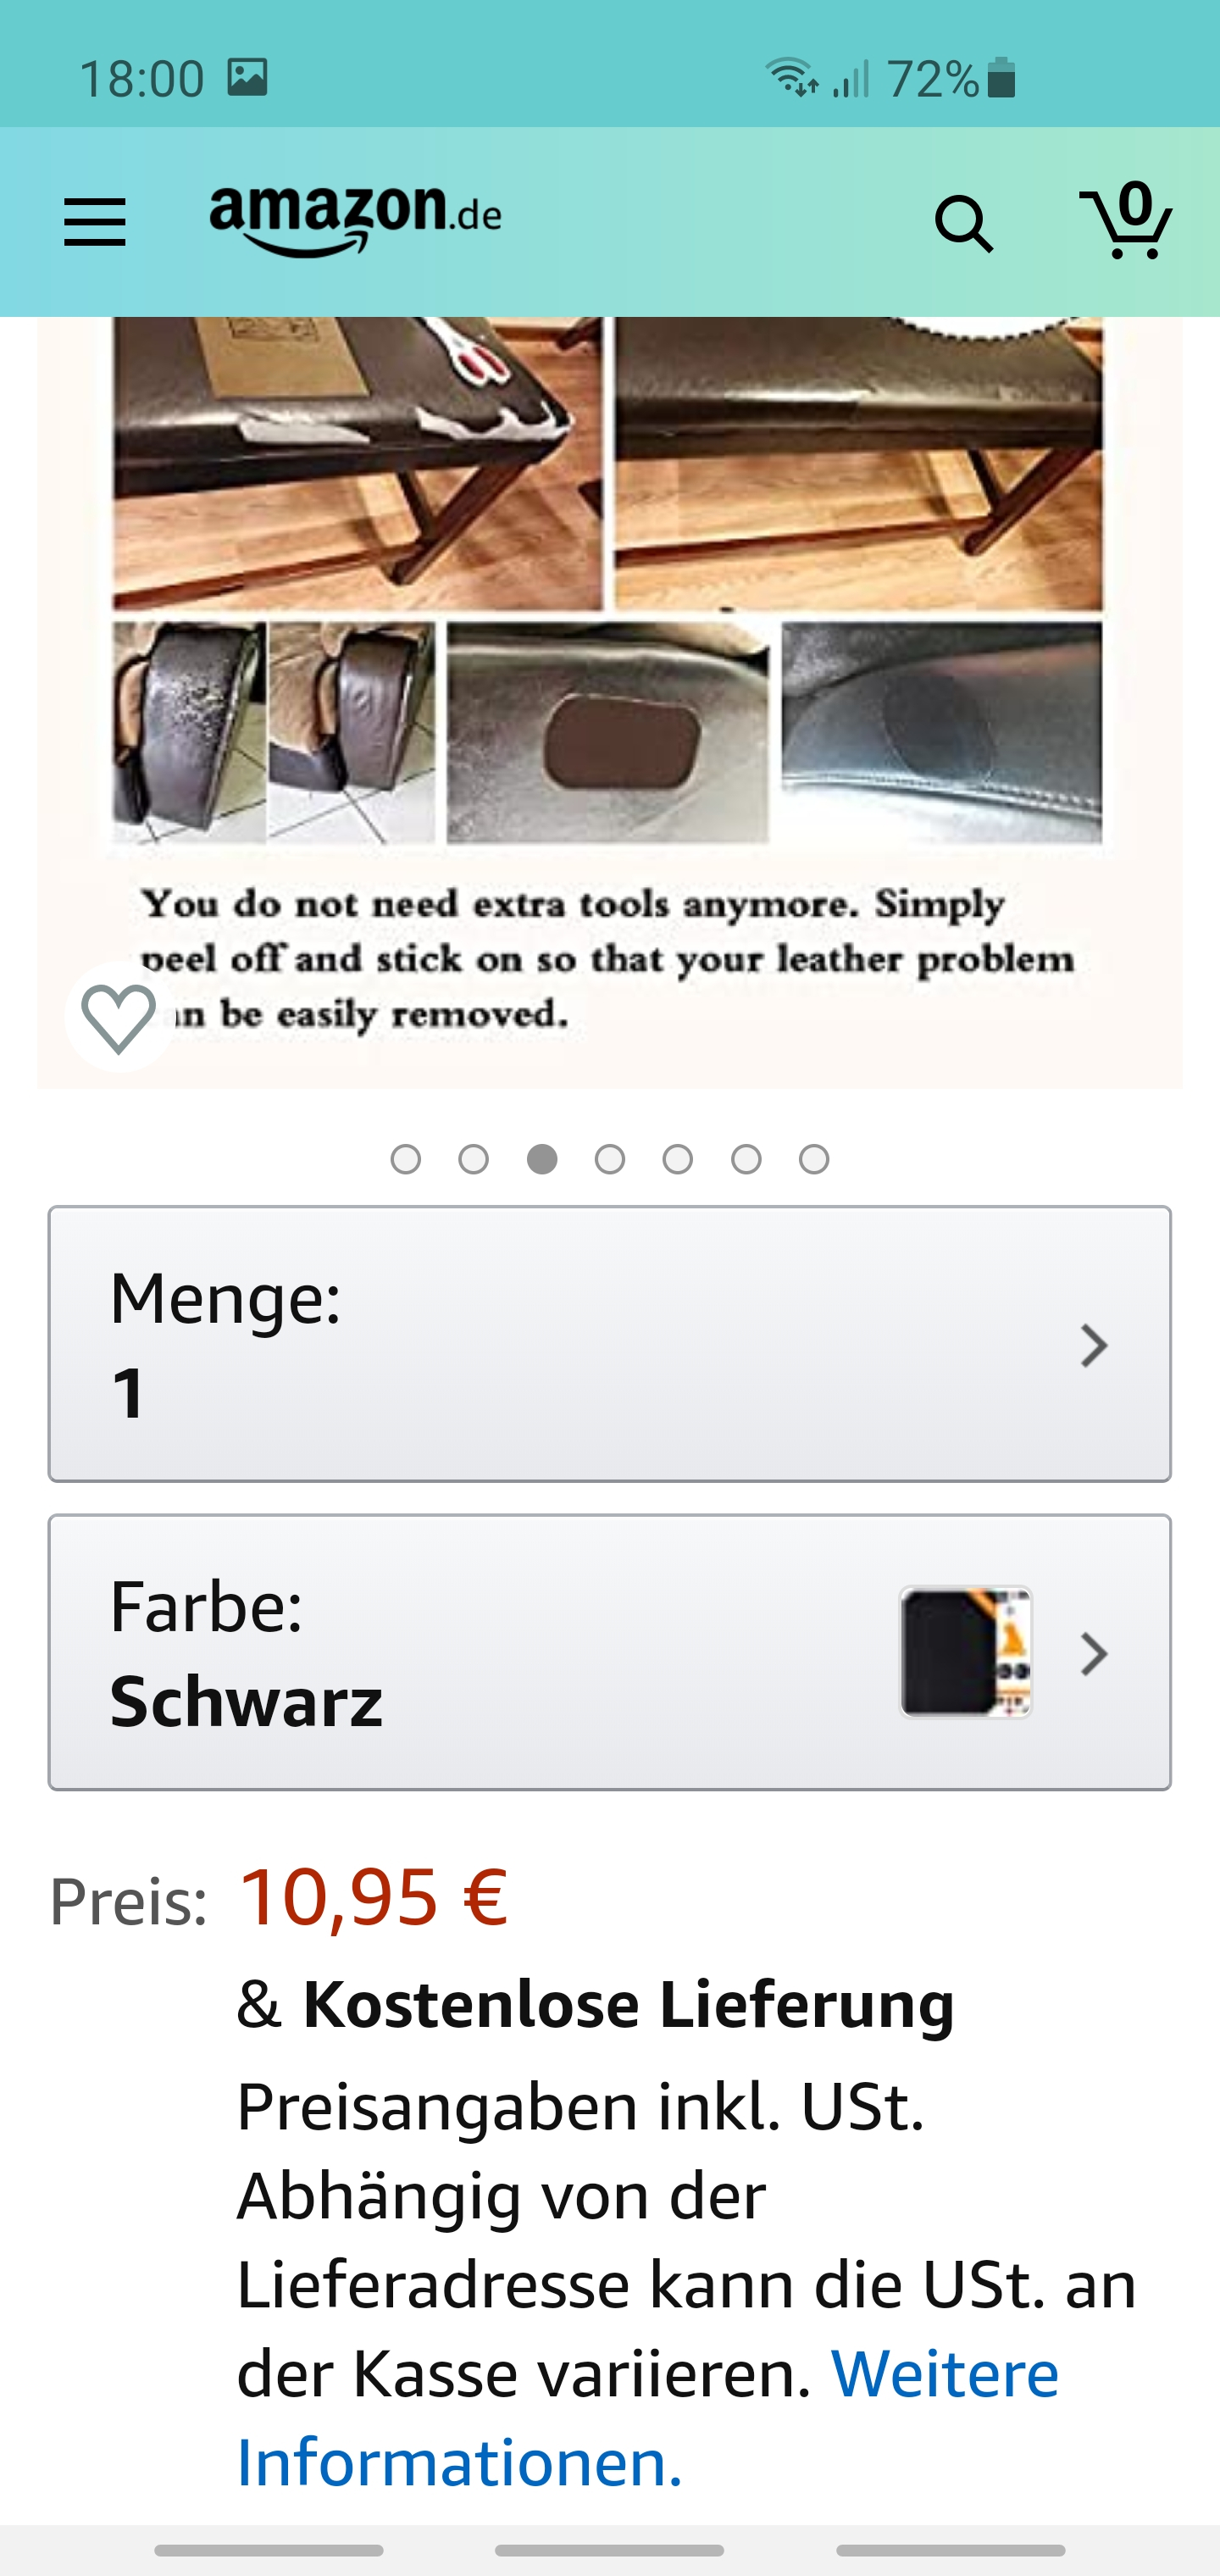Jump to the last carousel image dot

814,1159
